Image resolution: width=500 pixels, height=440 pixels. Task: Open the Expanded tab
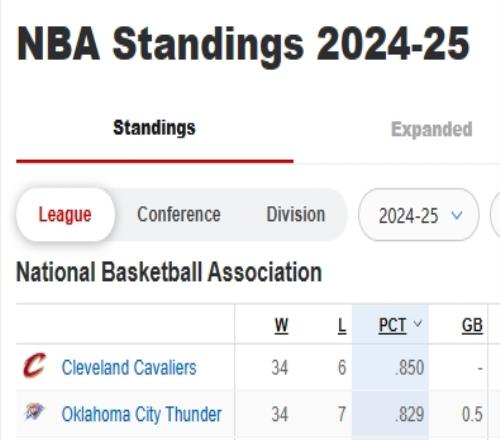click(x=432, y=129)
